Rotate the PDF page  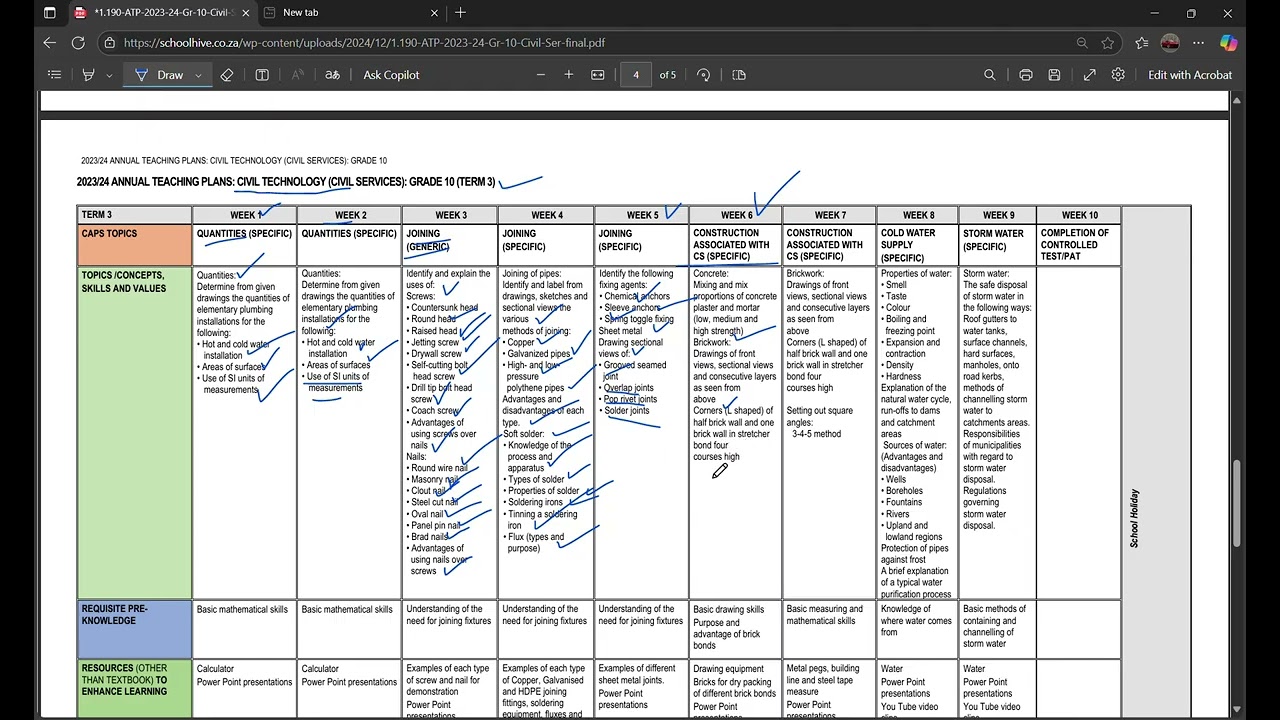703,75
